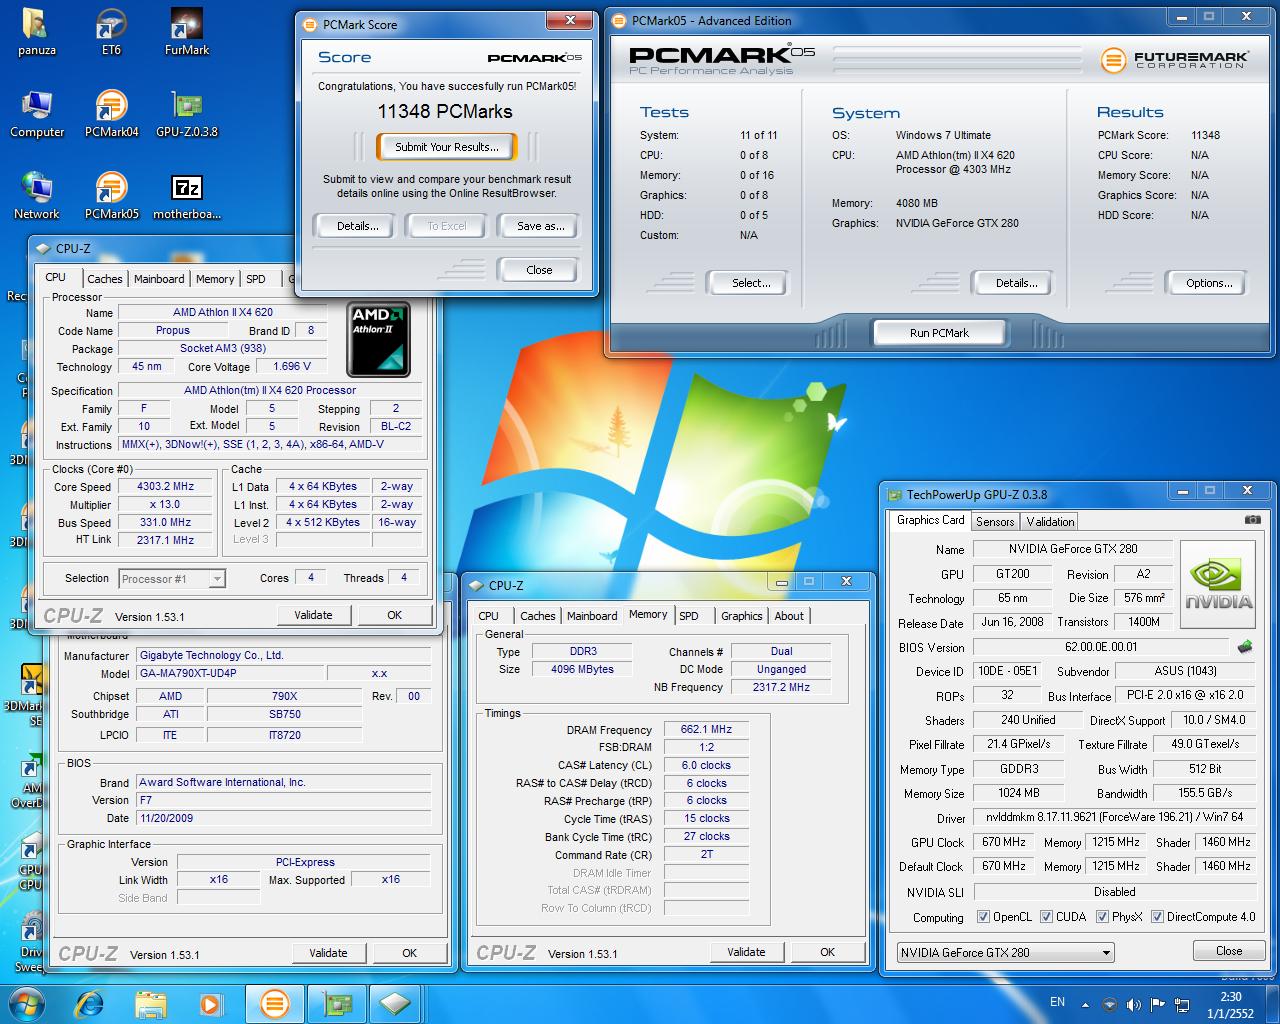Screen dimensions: 1280x1024
Task: Click the GPU-Z BIOS save icon
Action: click(x=1245, y=647)
